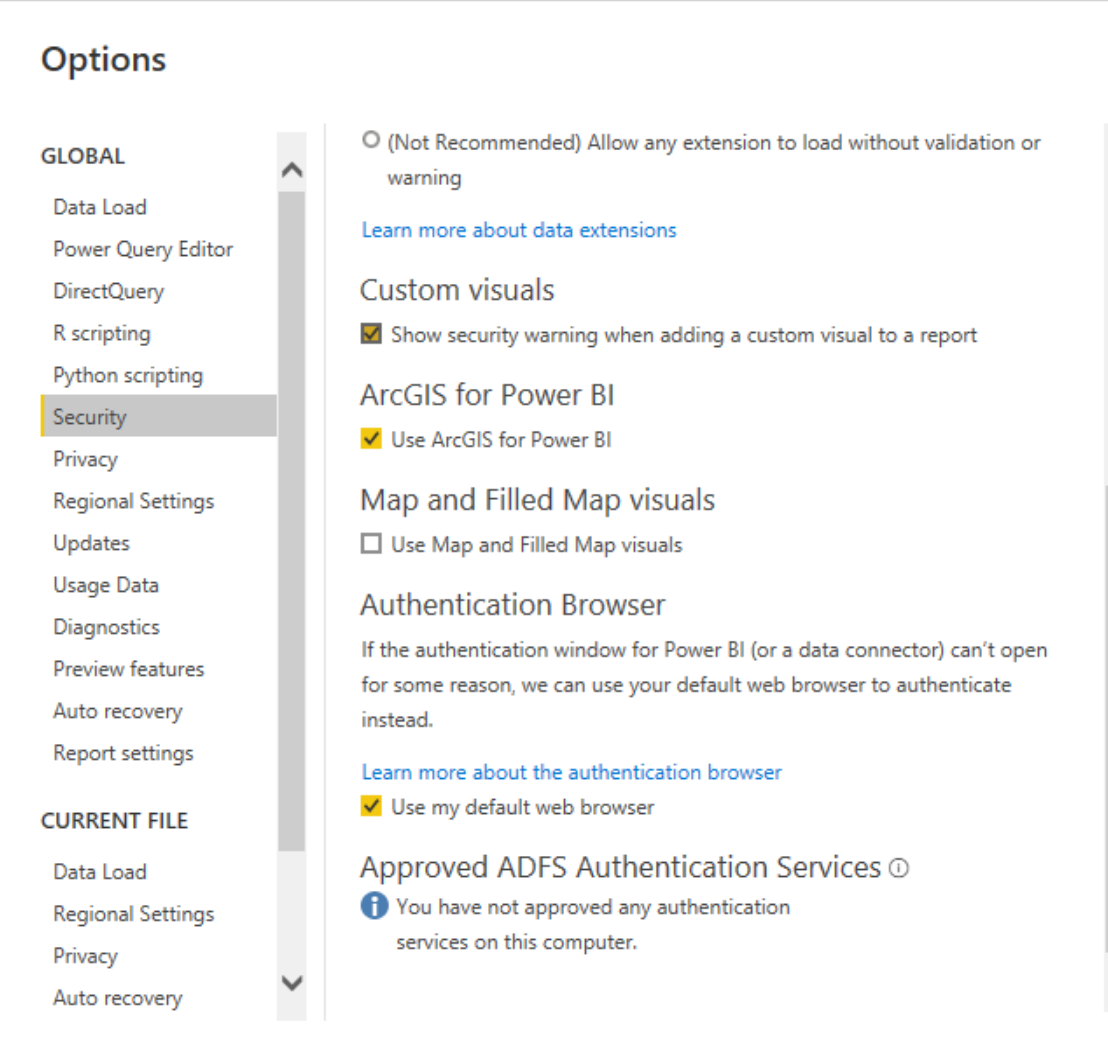Select Python scripting options

128,375
